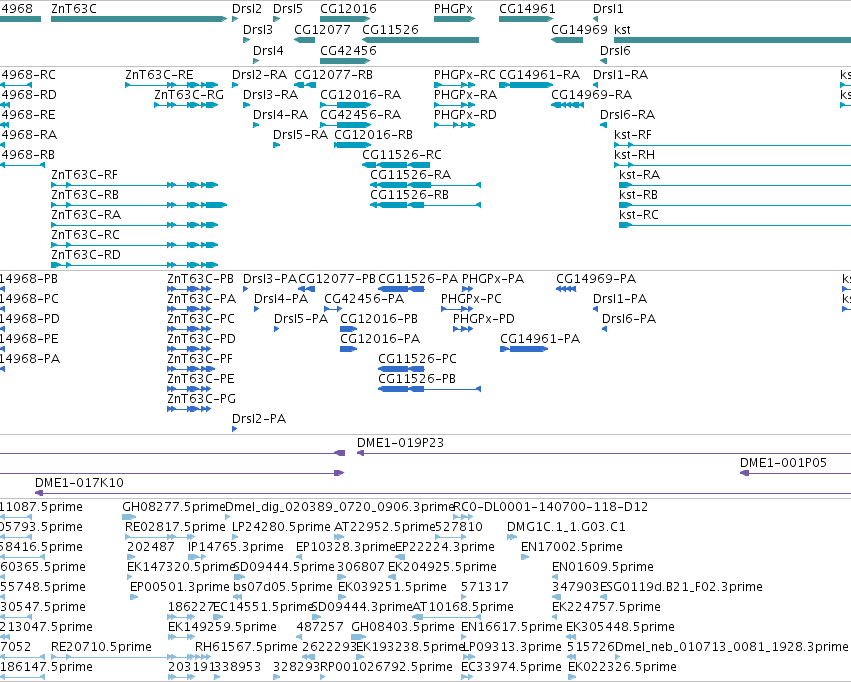851x682 pixels.
Task: Select EST AT22952.5prime
Action: (384, 526)
